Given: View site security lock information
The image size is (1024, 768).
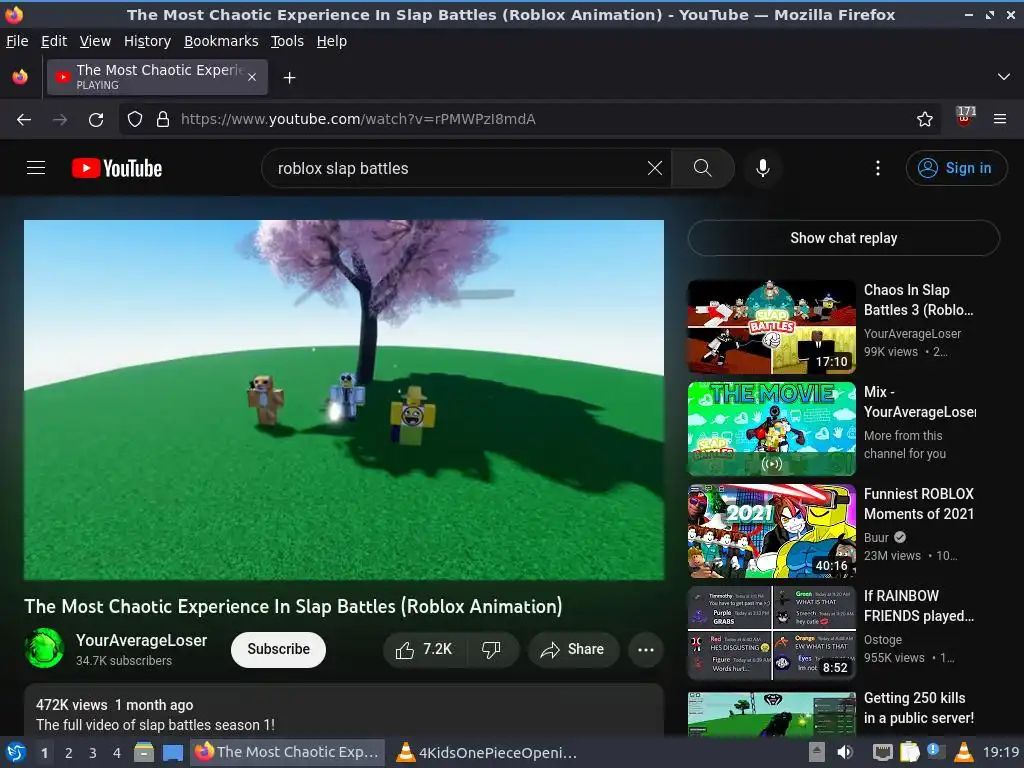Looking at the screenshot, I should point(163,120).
